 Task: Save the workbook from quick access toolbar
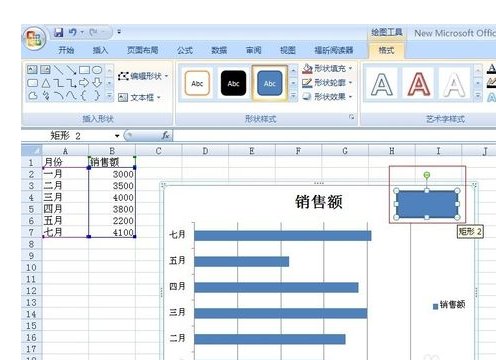tap(59, 32)
